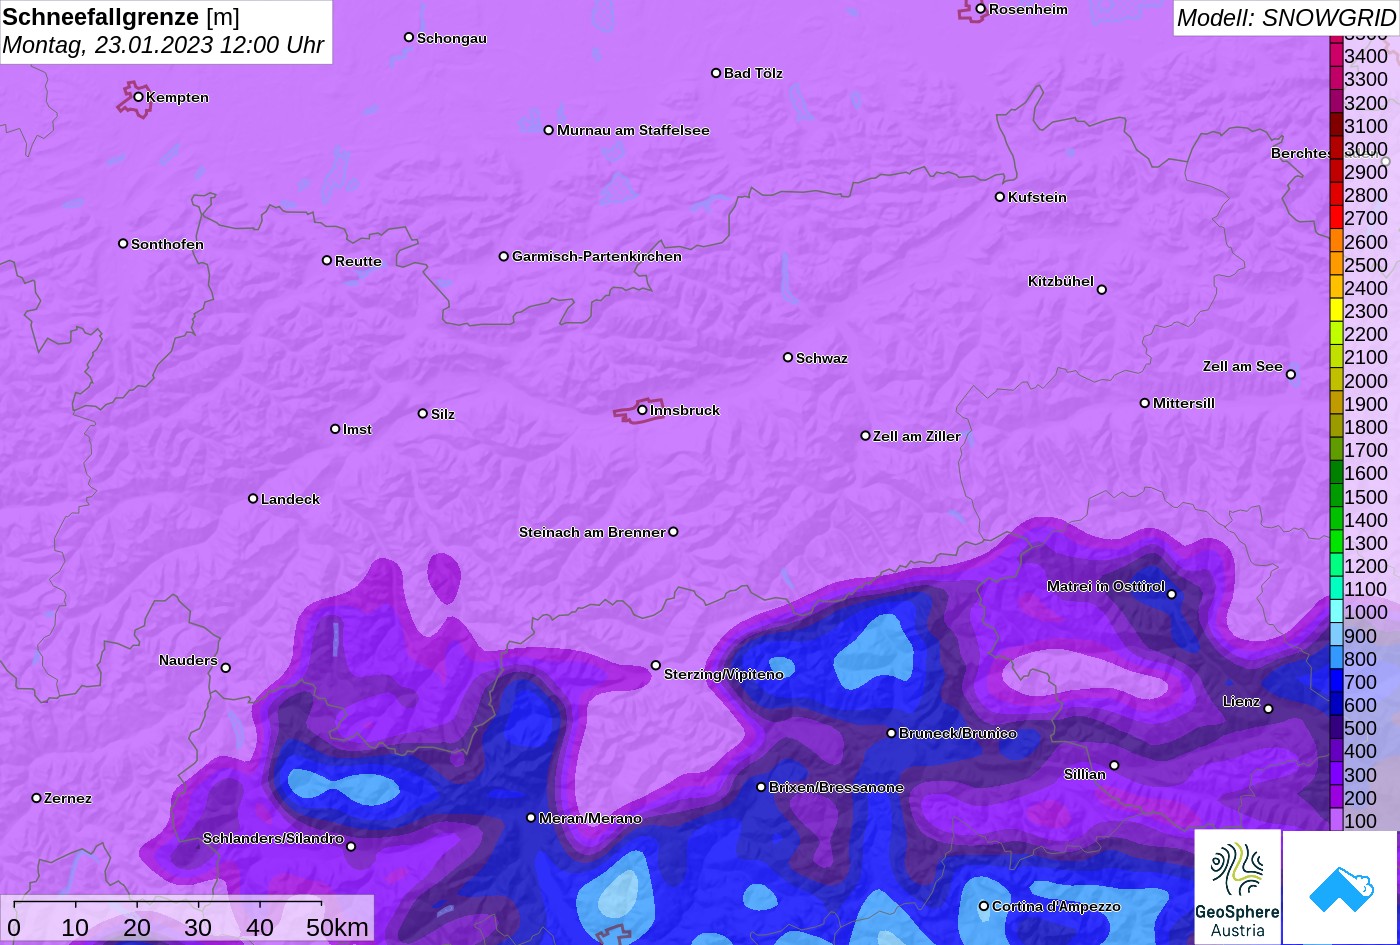
Task: Click the Bad Tölz label
Action: 753,73
